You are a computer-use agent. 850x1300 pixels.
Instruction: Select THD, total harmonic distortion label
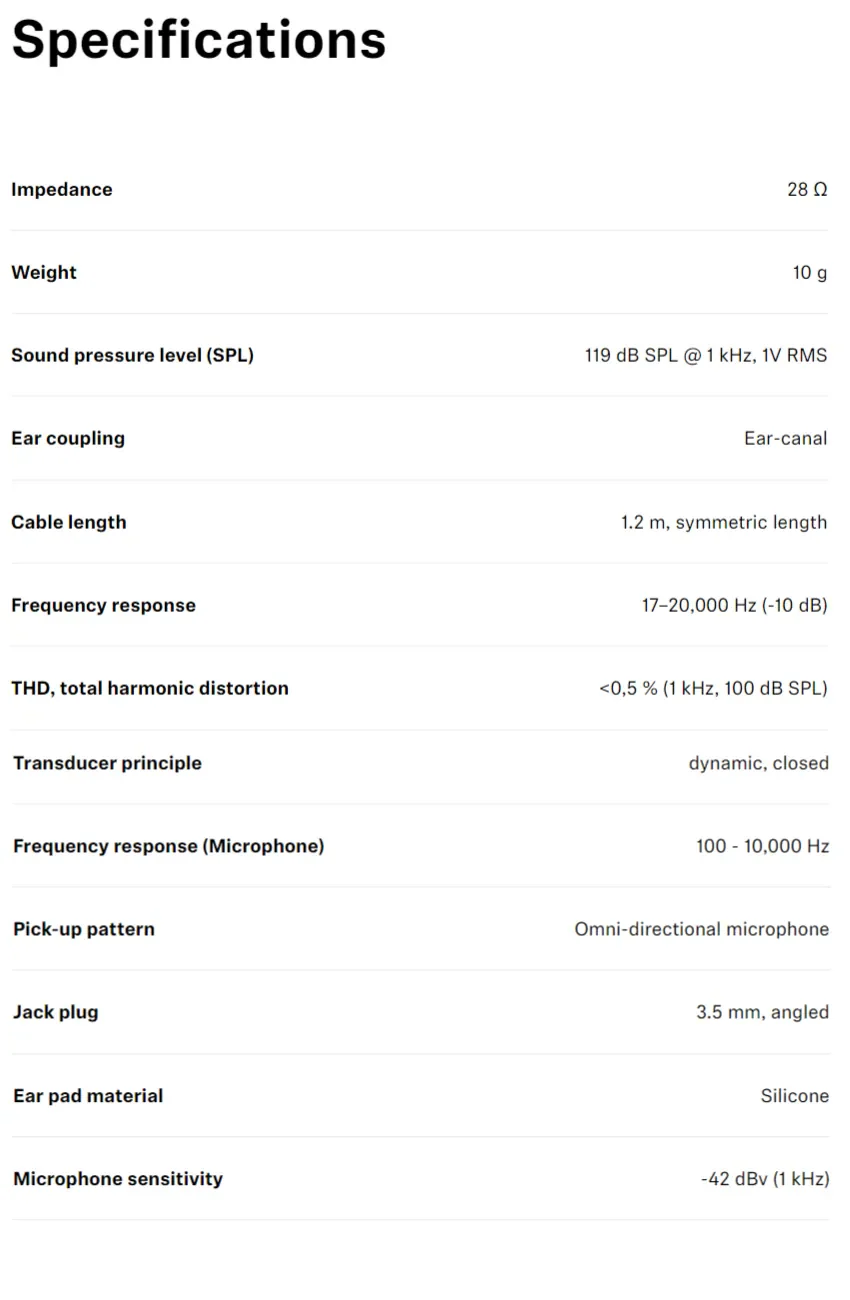[x=150, y=688]
